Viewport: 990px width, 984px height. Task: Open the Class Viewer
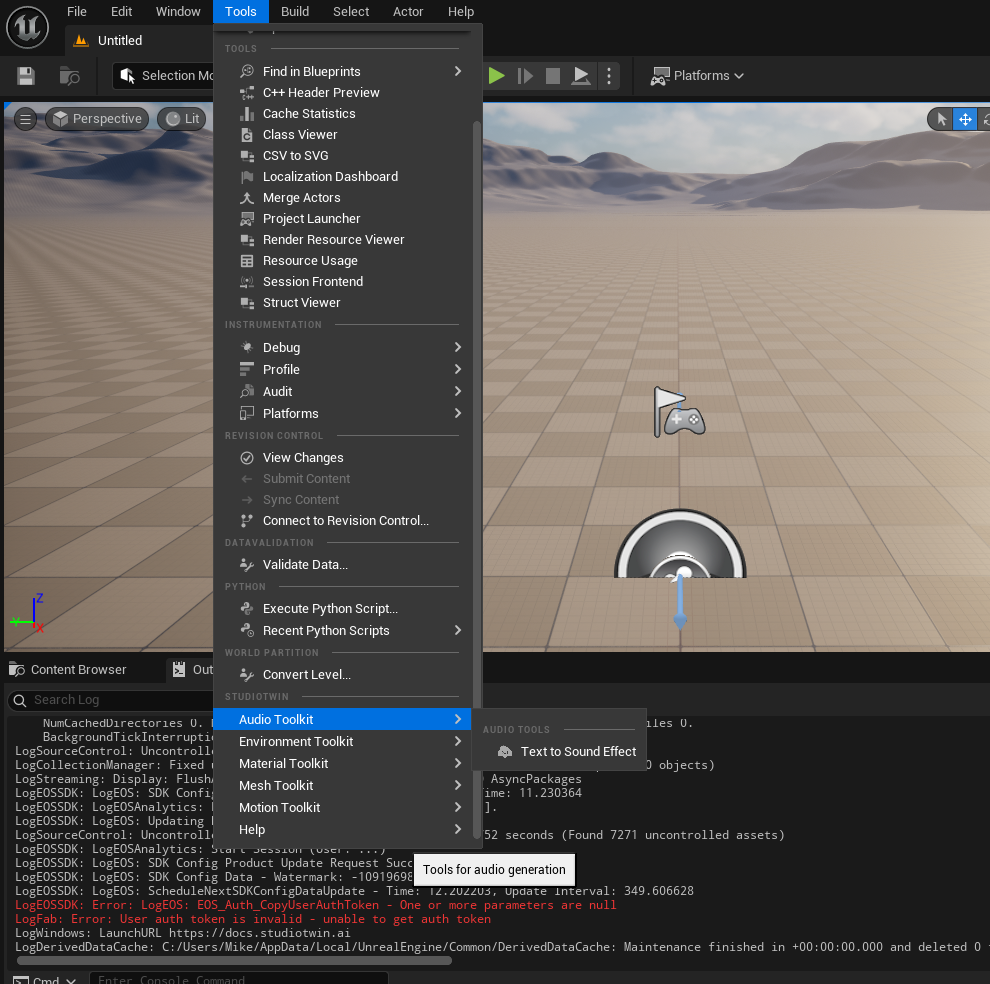(x=343, y=135)
